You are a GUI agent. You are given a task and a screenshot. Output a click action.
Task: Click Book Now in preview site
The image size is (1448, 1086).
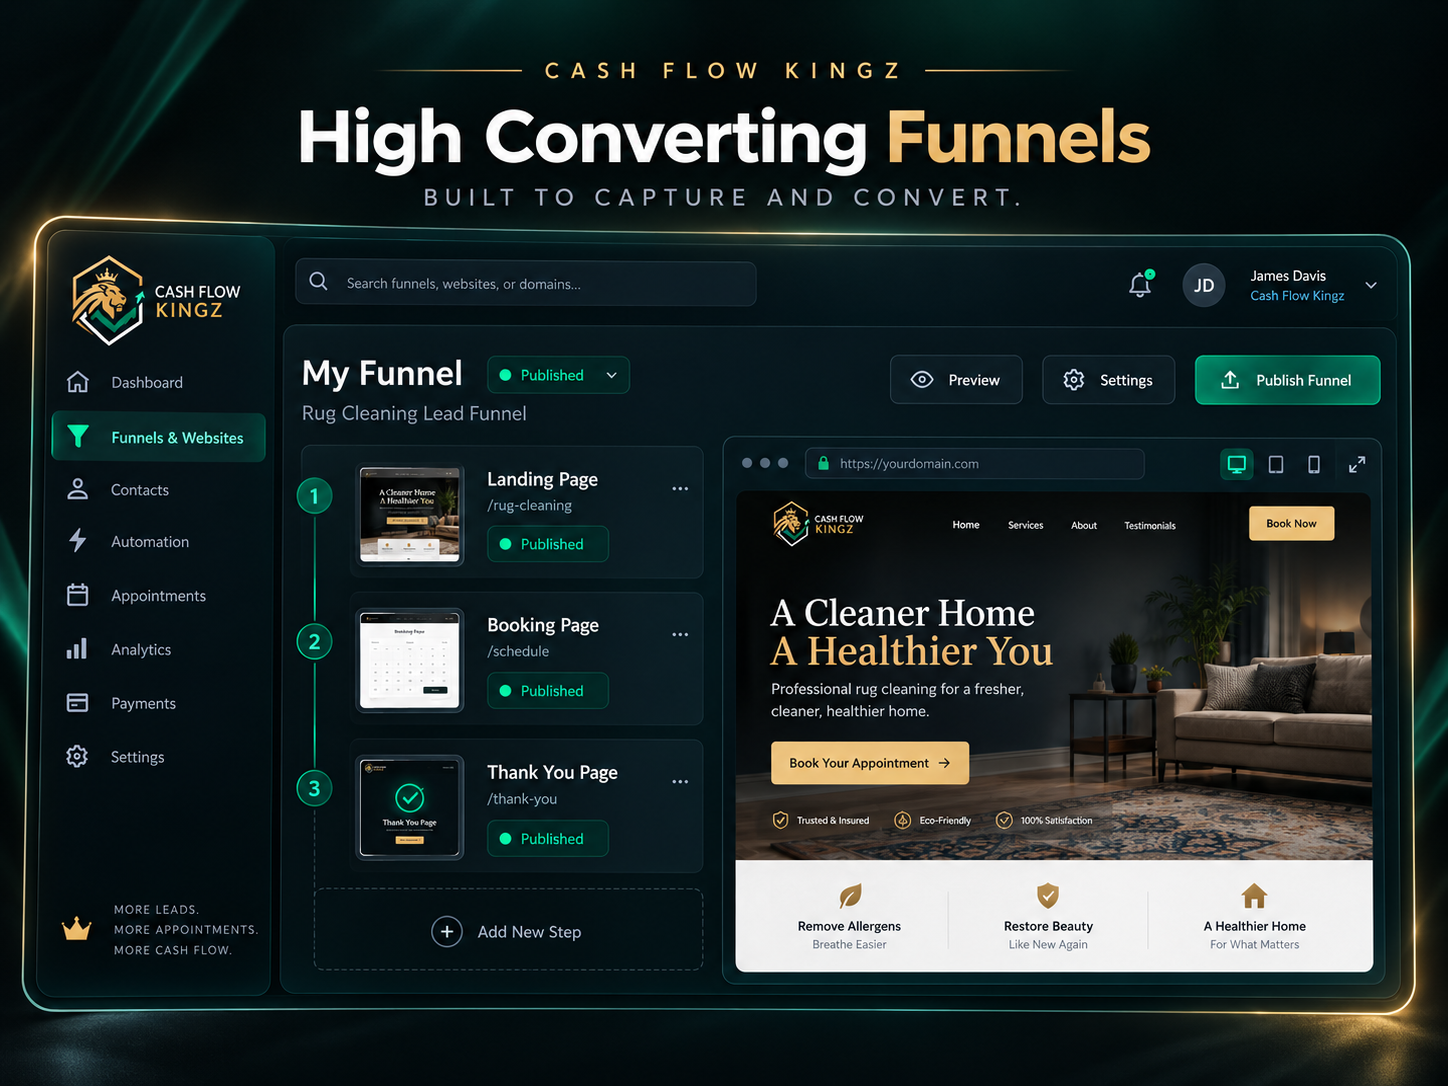pyautogui.click(x=1291, y=523)
